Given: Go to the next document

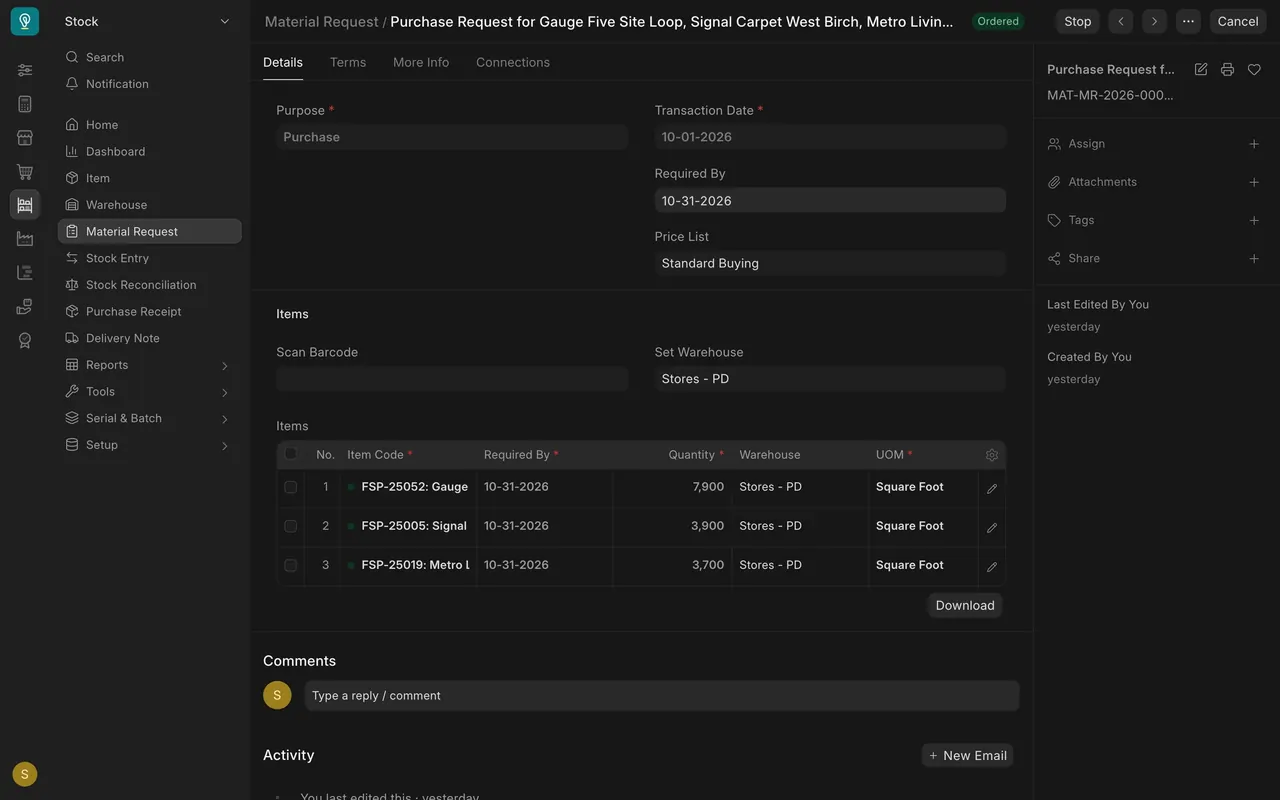Looking at the screenshot, I should tap(1154, 21).
